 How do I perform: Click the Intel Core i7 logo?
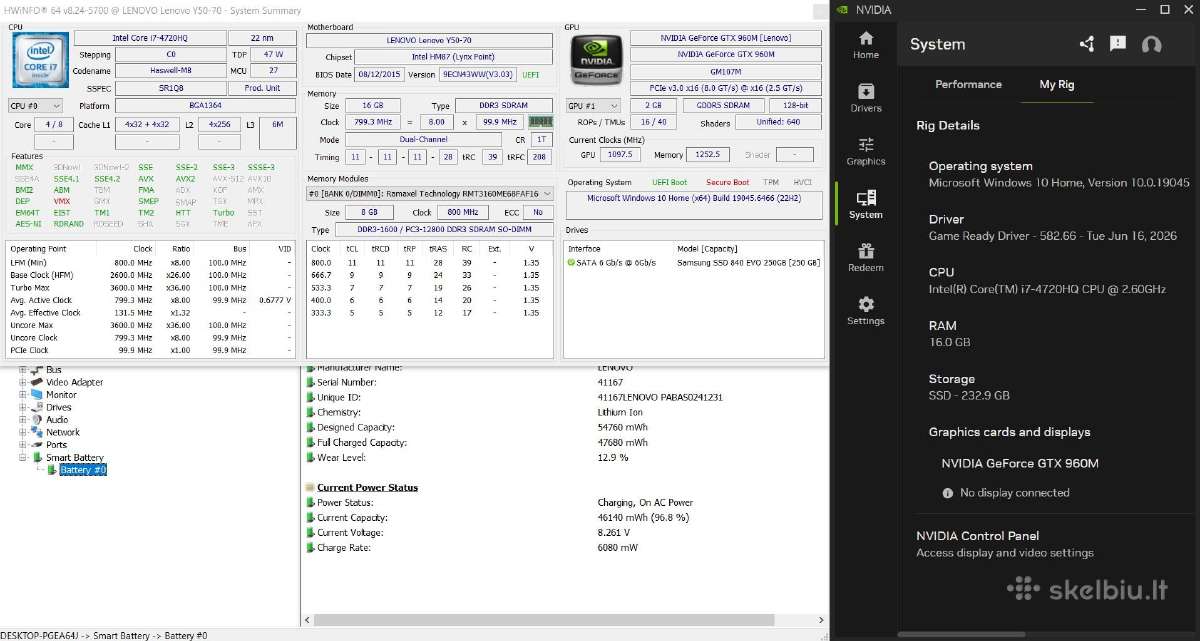click(38, 62)
